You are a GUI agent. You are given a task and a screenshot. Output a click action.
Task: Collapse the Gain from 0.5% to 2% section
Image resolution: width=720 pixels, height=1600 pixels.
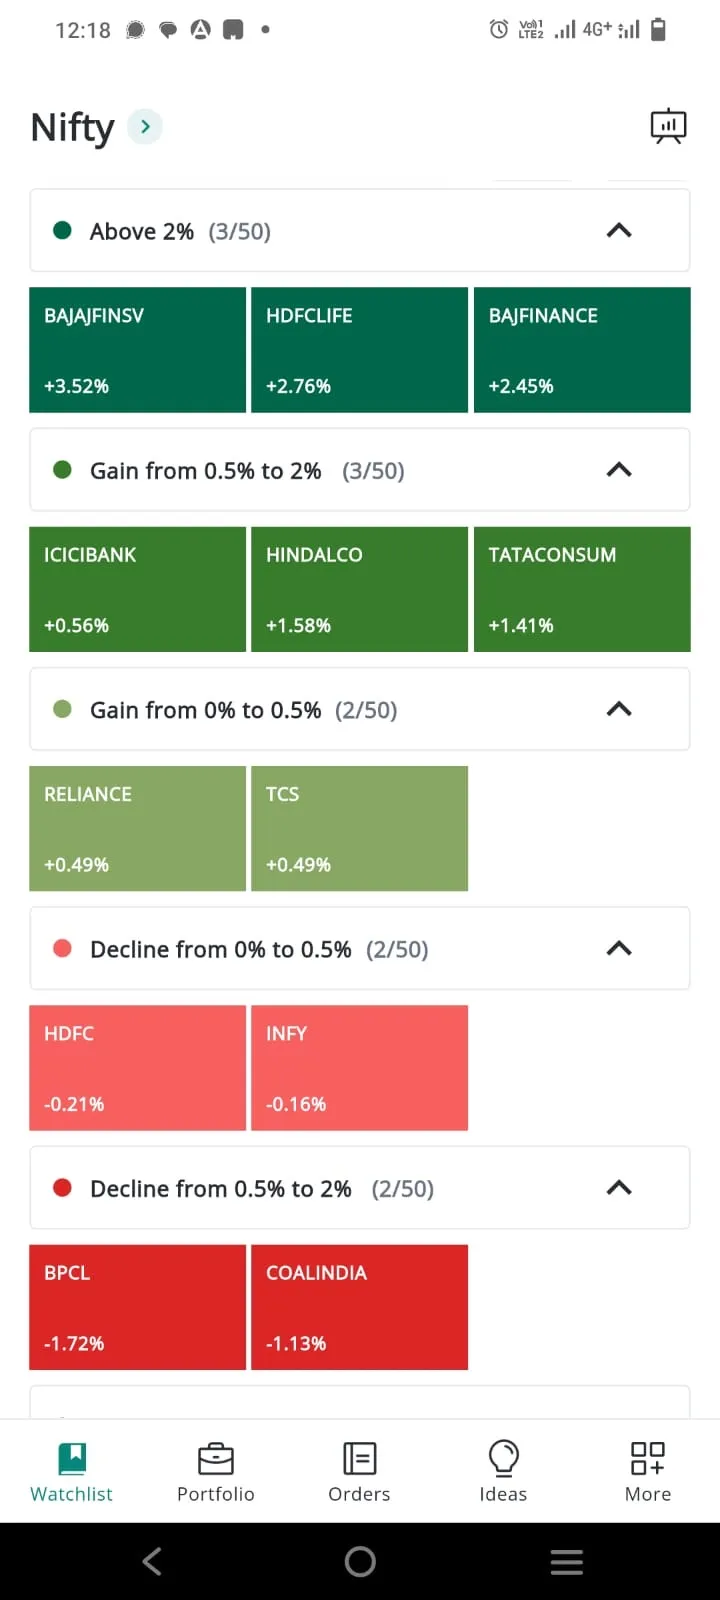[619, 470]
